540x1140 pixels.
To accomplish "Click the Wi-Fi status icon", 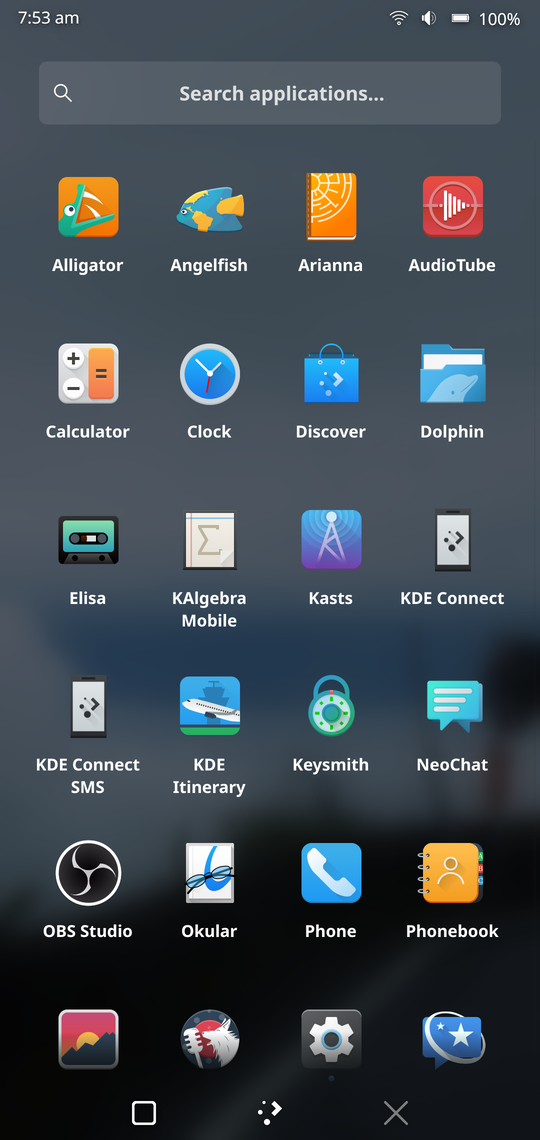I will 398,18.
